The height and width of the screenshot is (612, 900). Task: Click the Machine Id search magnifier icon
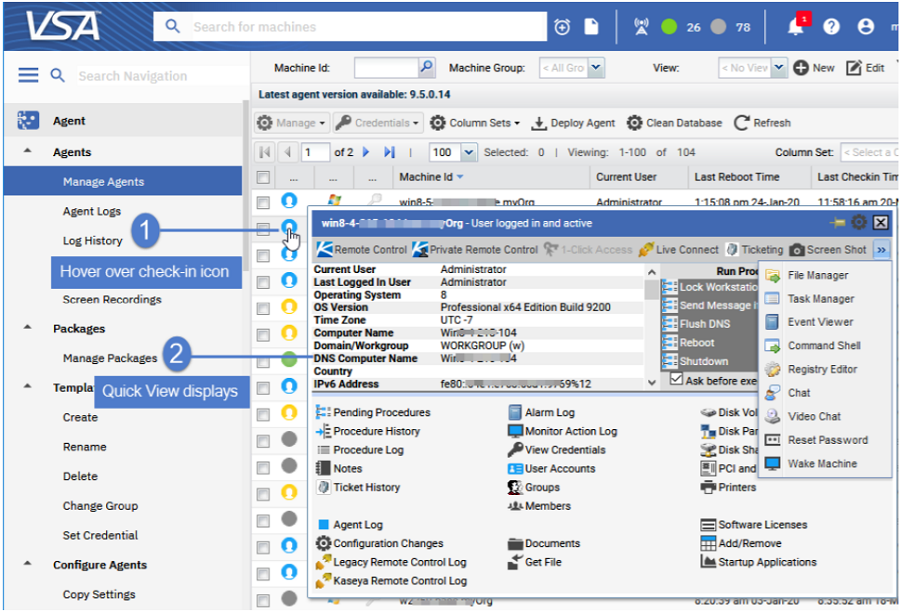click(426, 68)
